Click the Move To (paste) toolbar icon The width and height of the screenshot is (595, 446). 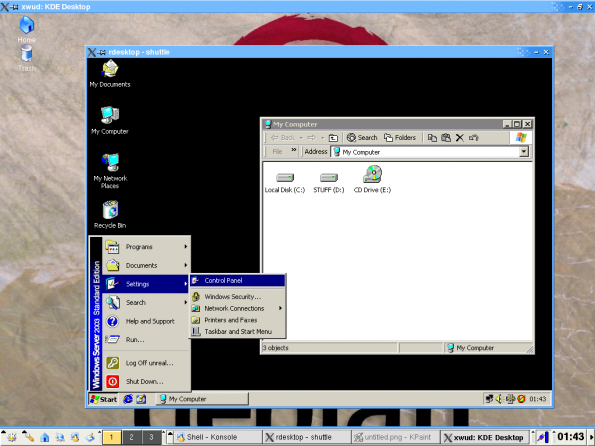pos(446,137)
